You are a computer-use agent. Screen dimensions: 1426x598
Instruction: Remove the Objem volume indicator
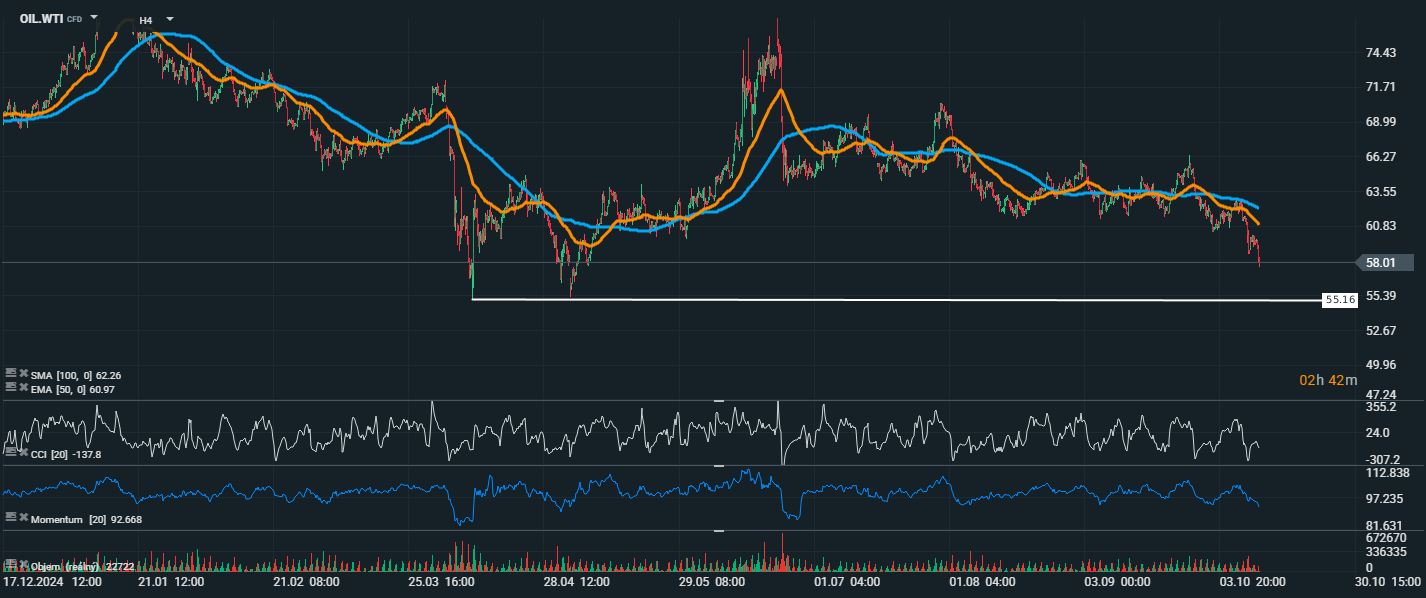(x=23, y=565)
